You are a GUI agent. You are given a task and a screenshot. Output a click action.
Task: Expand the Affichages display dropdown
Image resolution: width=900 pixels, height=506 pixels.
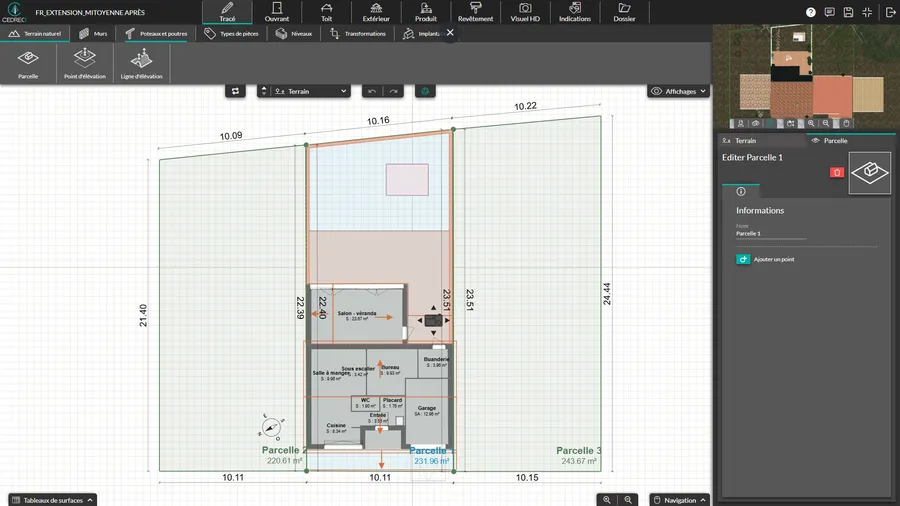tap(679, 91)
